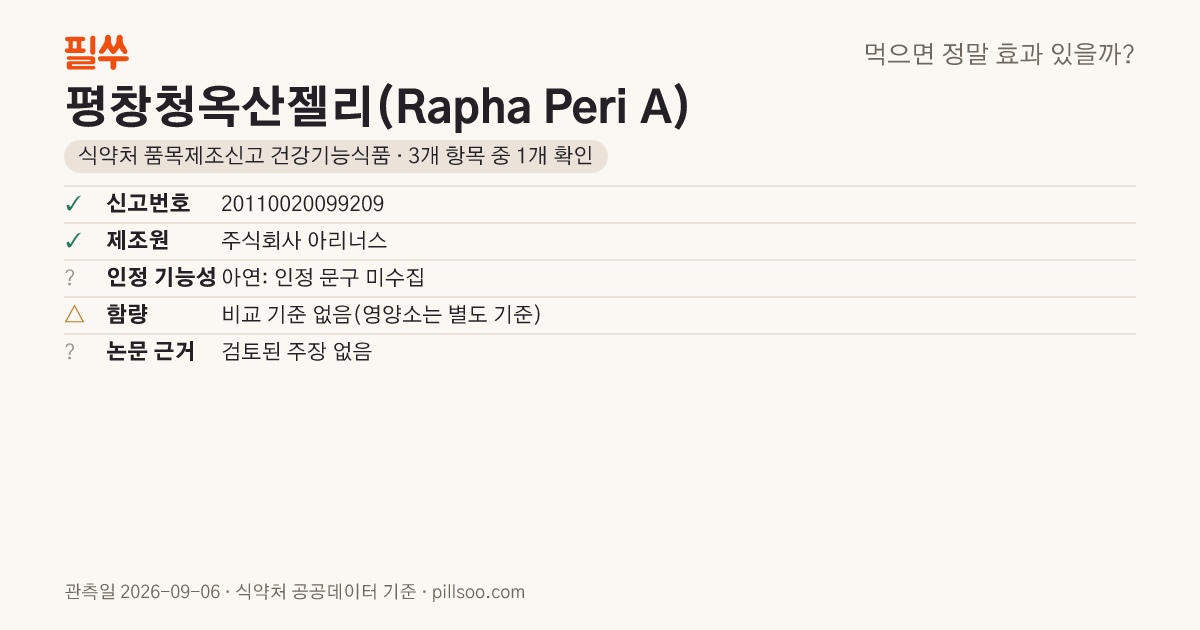The height and width of the screenshot is (630, 1200).
Task: Click the 신고번호 row label
Action: tap(148, 204)
